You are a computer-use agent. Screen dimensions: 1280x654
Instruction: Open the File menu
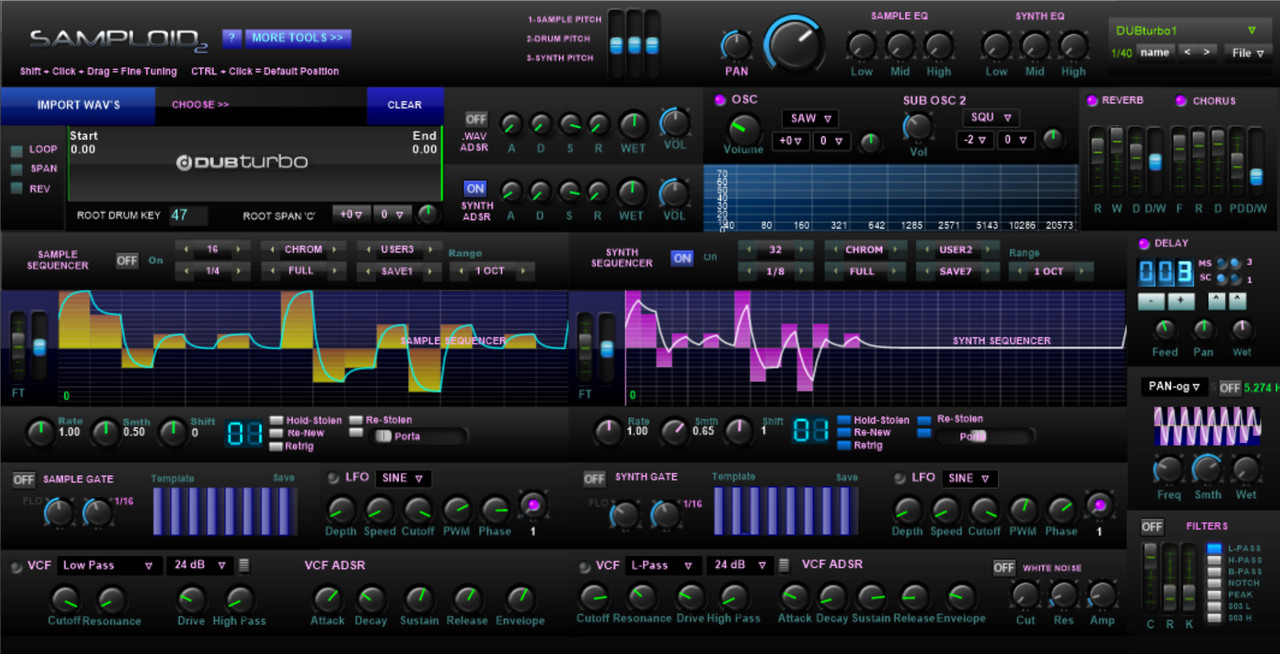[x=1250, y=53]
